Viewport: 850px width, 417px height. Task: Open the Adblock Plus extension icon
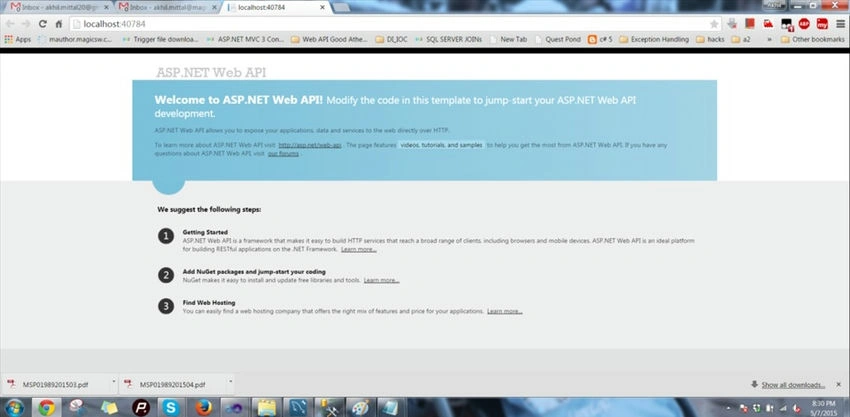click(804, 24)
